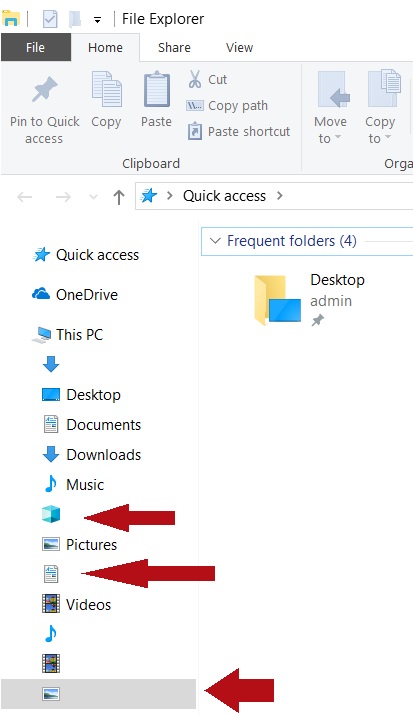Expand the chevron before Quick access in address bar
Image resolution: width=413 pixels, height=715 pixels.
point(170,196)
